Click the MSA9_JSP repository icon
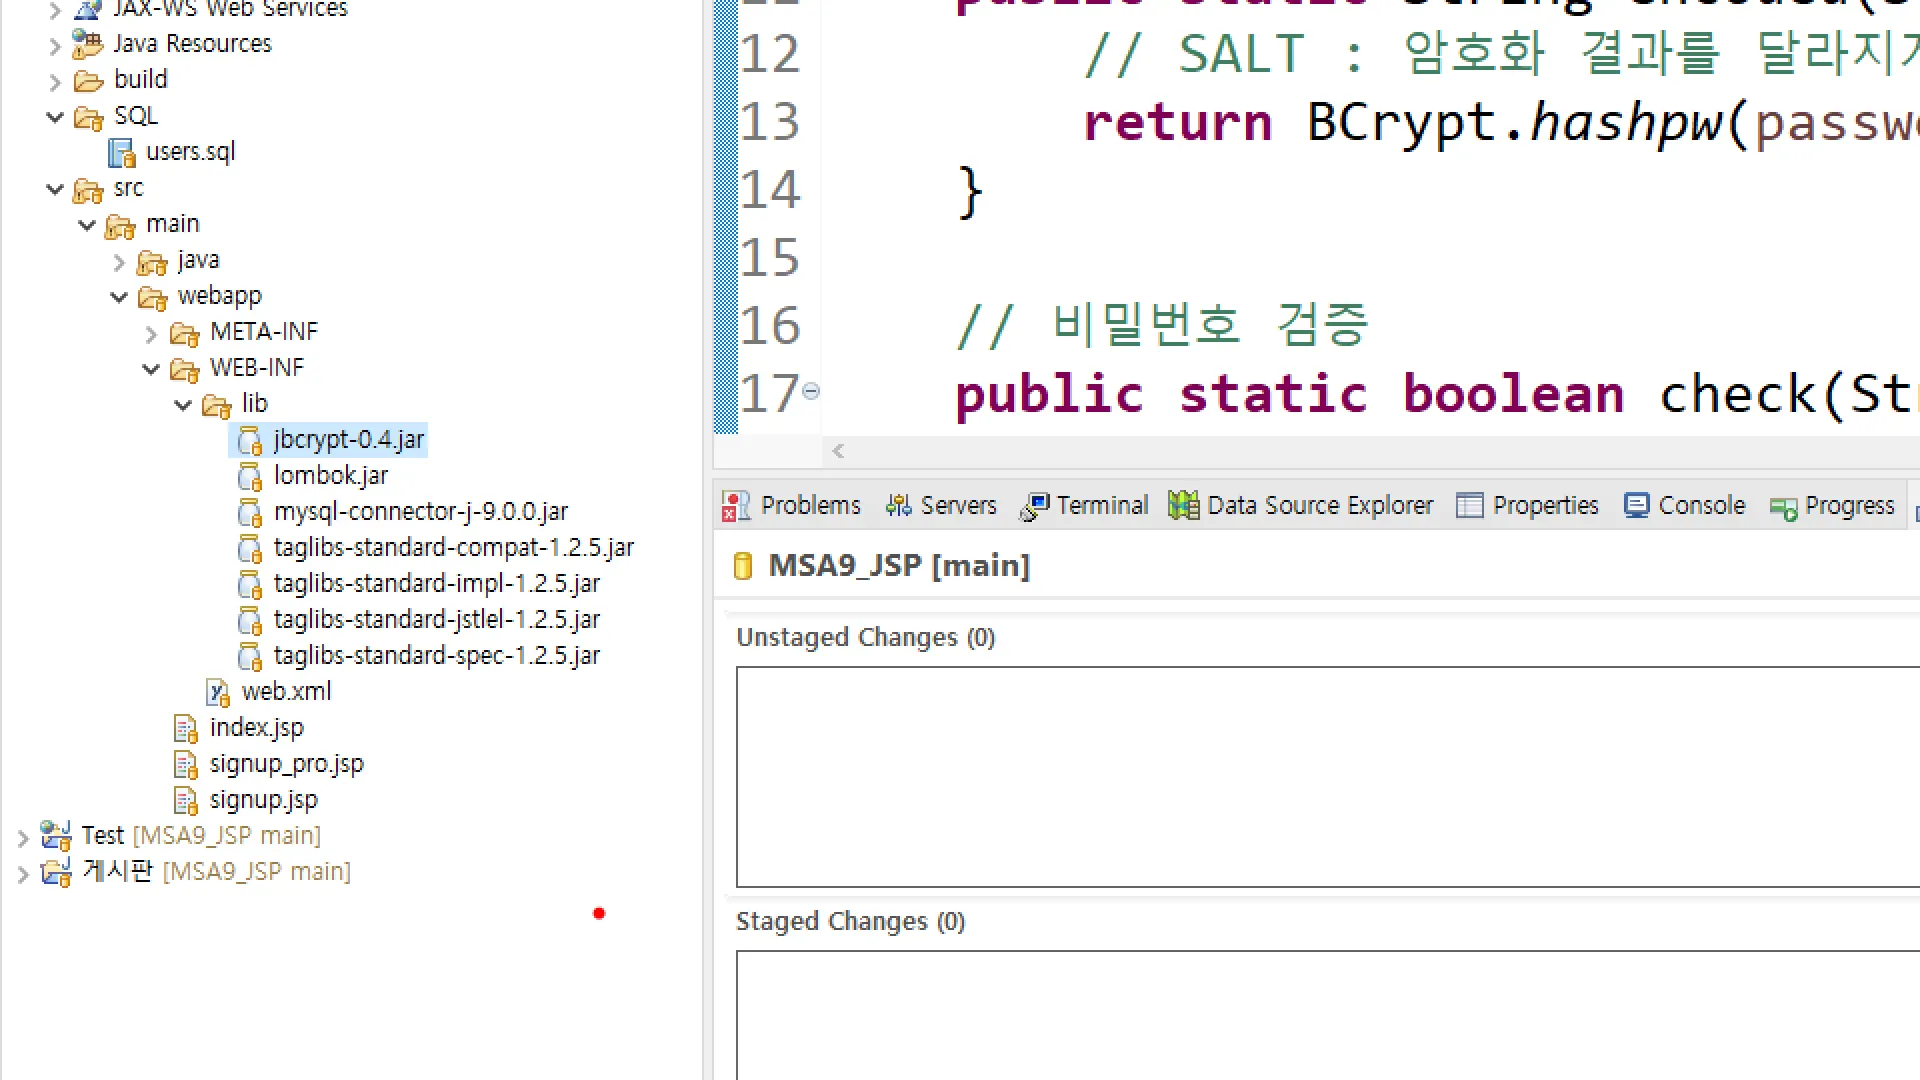 (742, 566)
